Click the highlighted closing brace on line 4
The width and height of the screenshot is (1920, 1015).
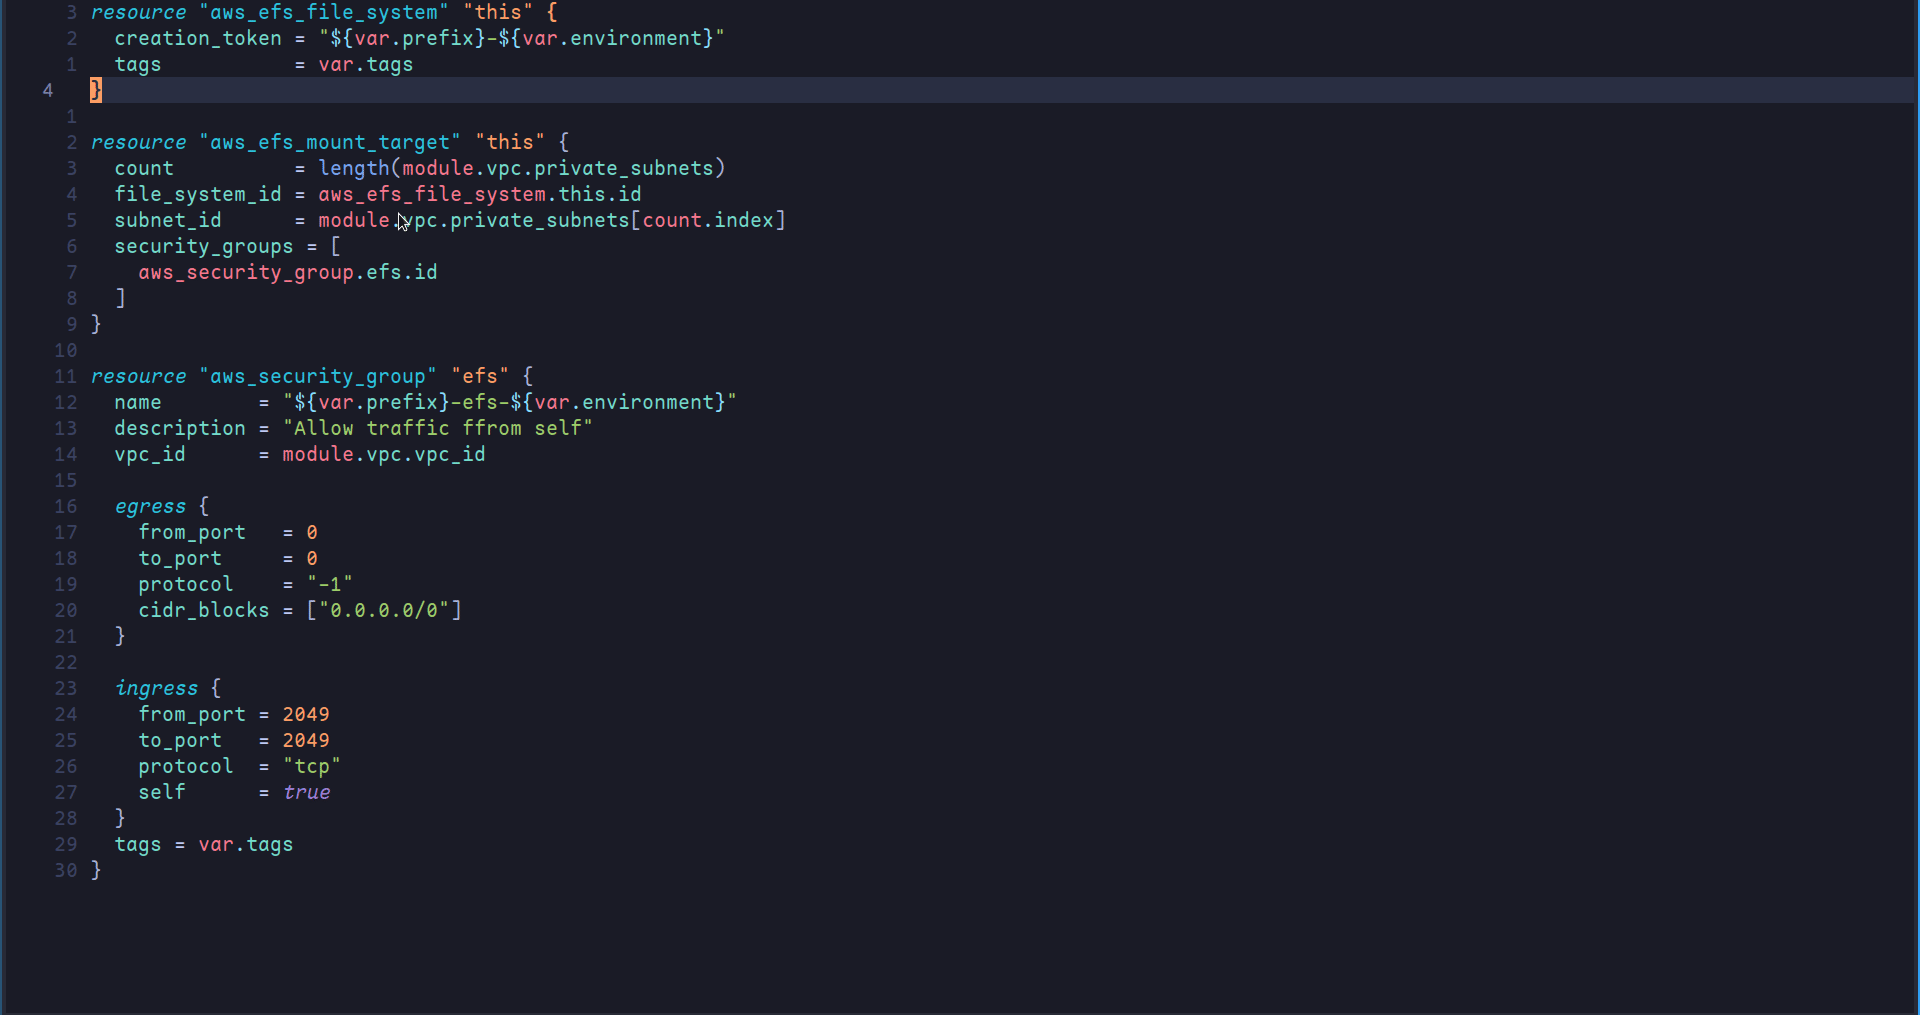96,90
